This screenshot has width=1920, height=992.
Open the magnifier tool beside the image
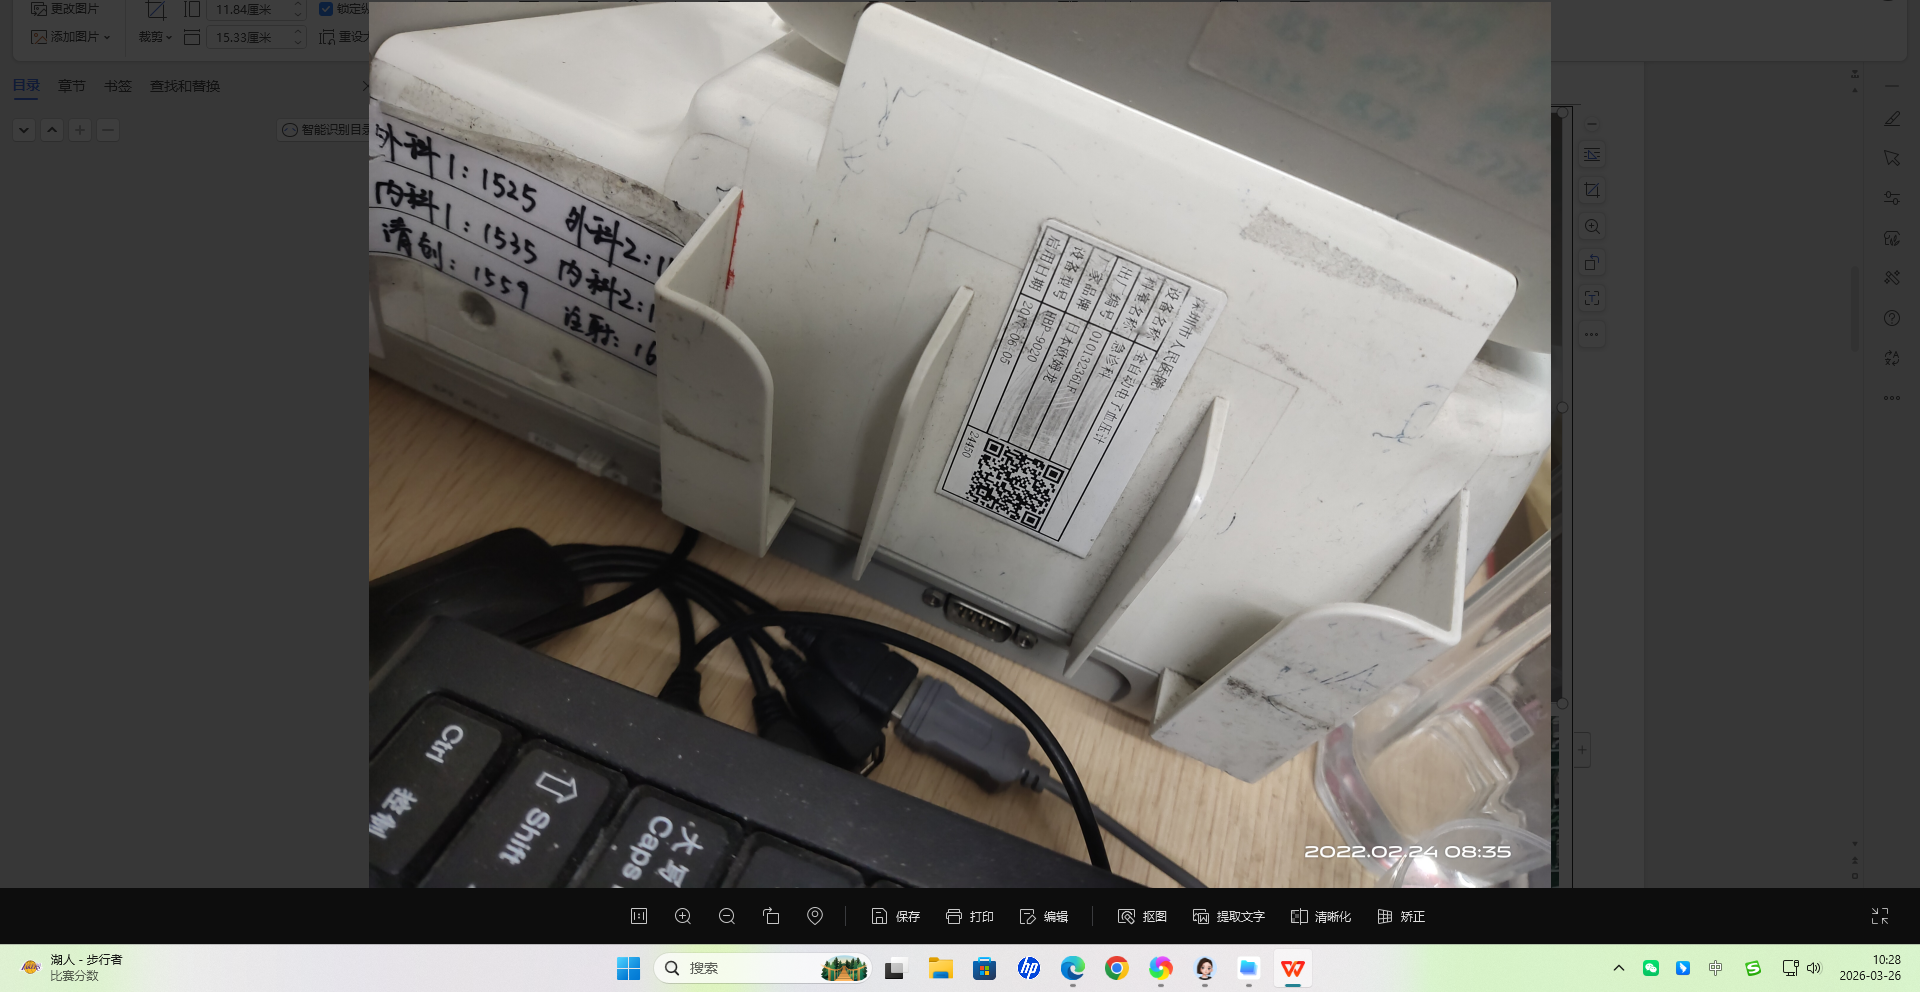pos(1592,226)
